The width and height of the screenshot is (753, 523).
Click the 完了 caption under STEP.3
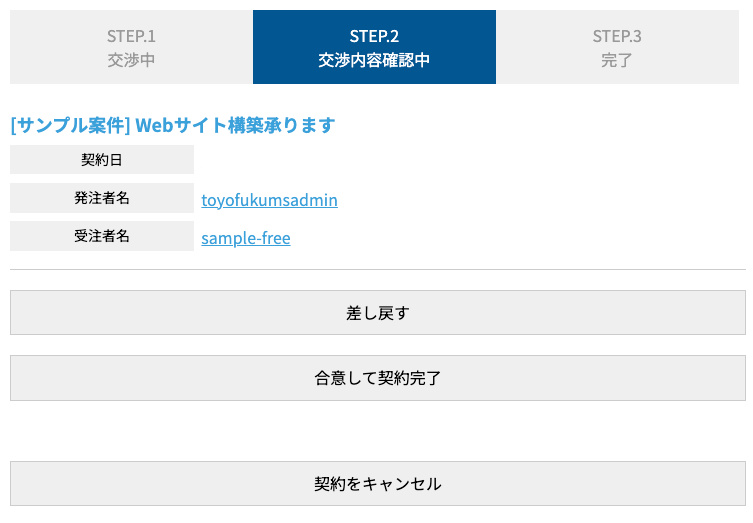click(x=617, y=60)
